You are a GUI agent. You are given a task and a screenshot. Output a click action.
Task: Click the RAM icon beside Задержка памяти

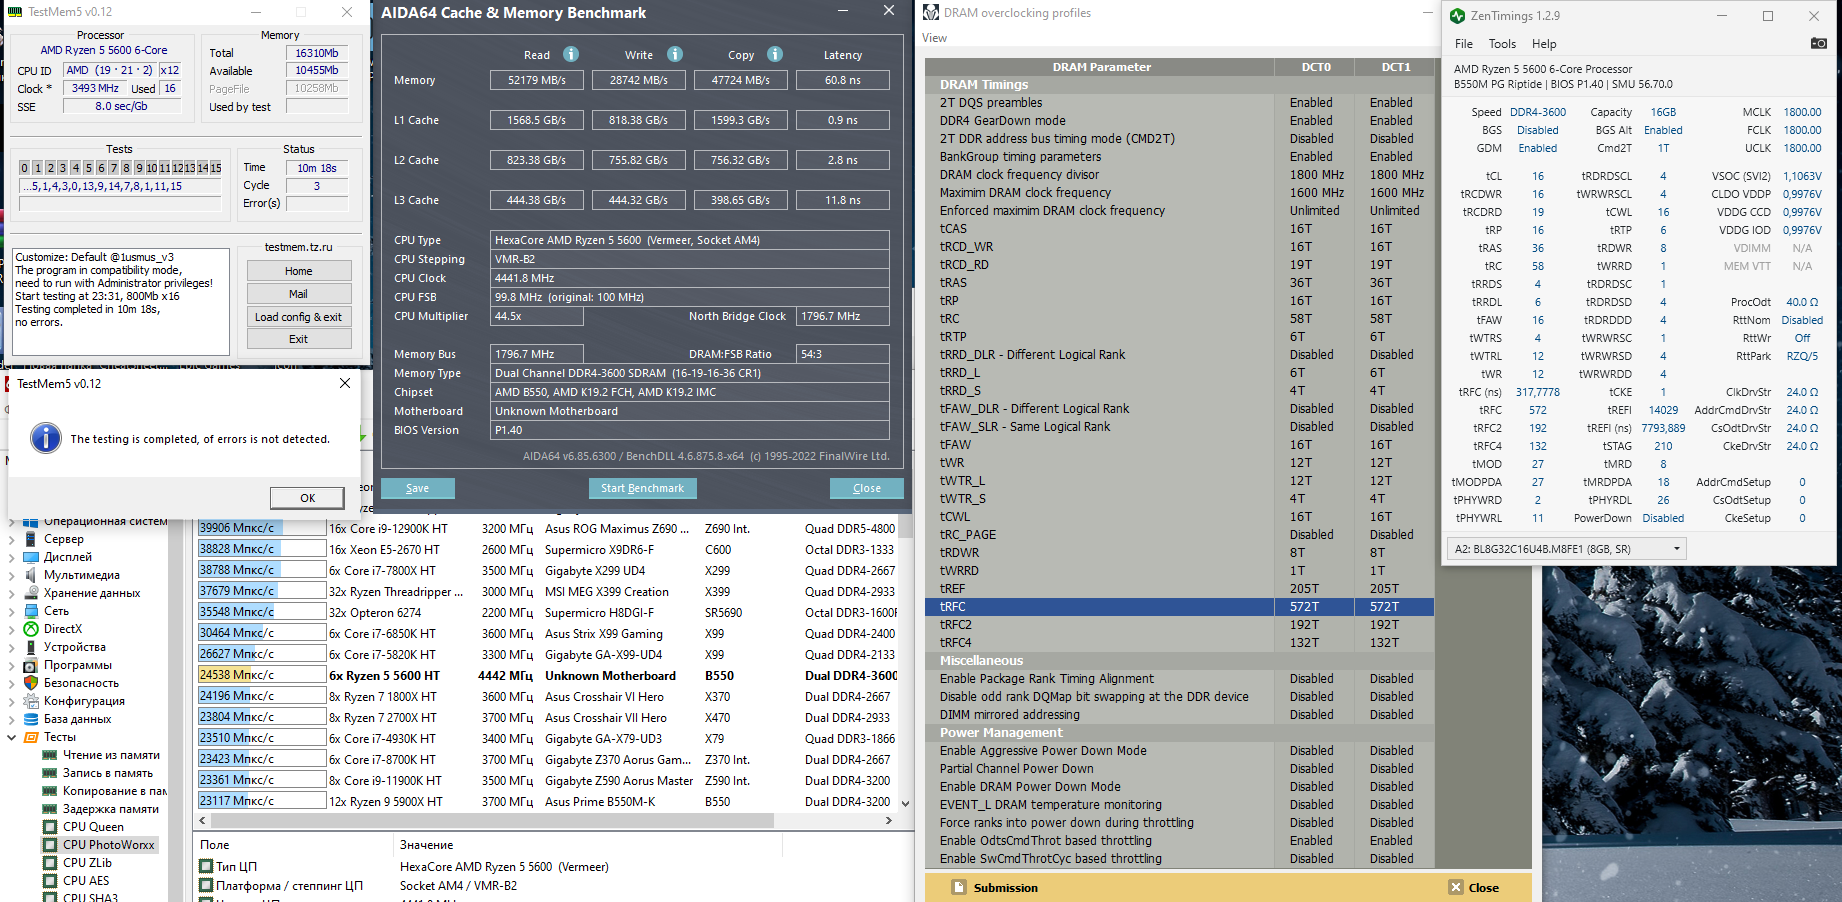[x=50, y=809]
